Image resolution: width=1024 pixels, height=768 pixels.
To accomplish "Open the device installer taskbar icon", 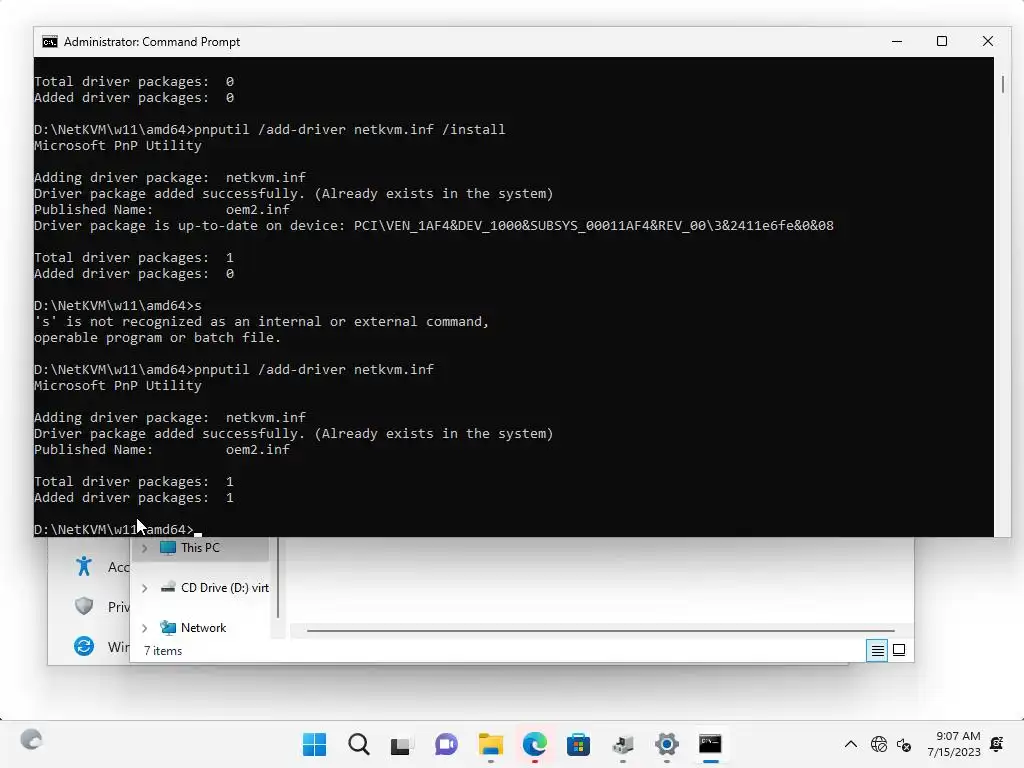I will (622, 744).
